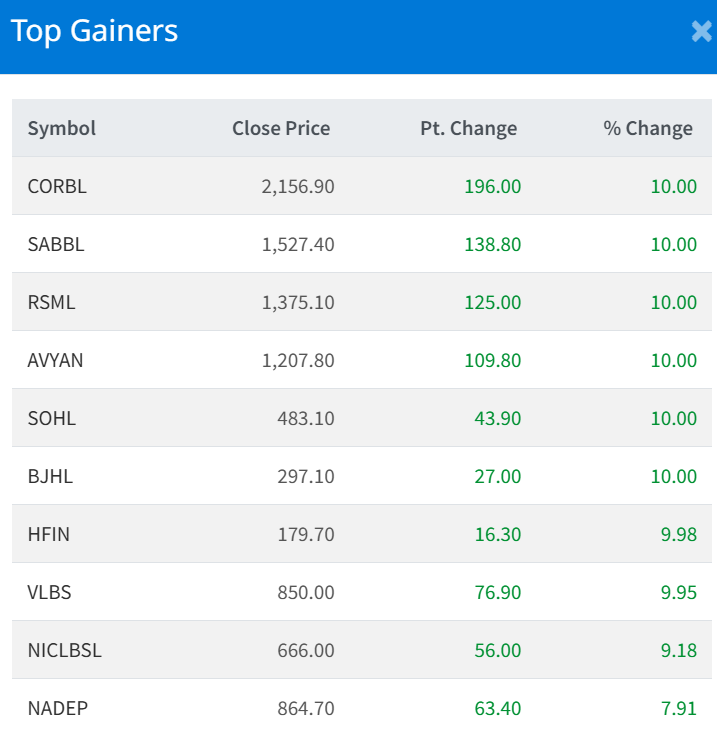Image resolution: width=717 pixels, height=735 pixels.
Task: Open the AVYAN stock symbol
Action: pyautogui.click(x=56, y=360)
